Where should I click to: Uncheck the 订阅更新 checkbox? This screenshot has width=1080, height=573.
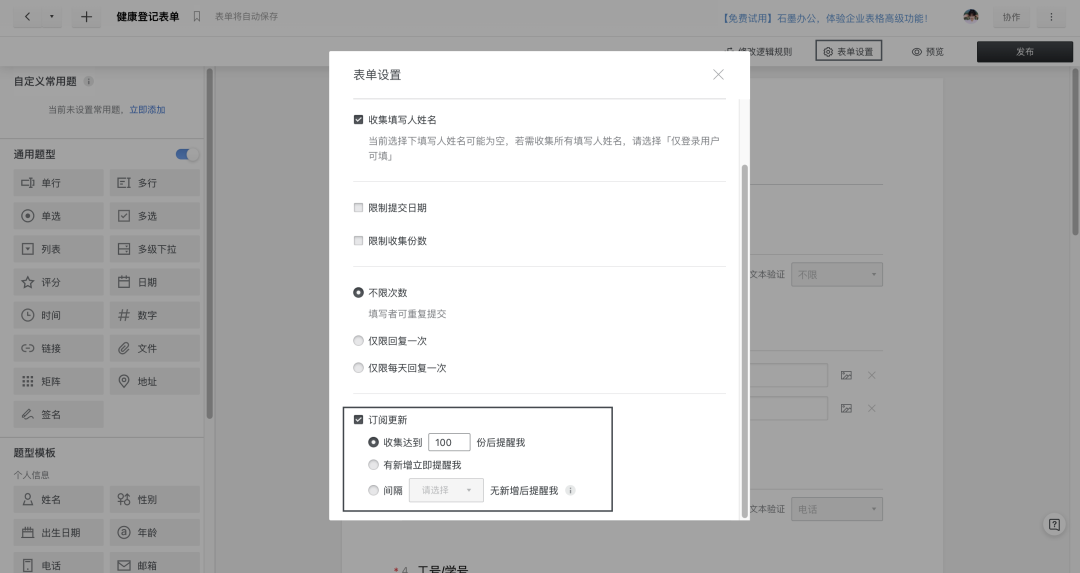pyautogui.click(x=358, y=419)
